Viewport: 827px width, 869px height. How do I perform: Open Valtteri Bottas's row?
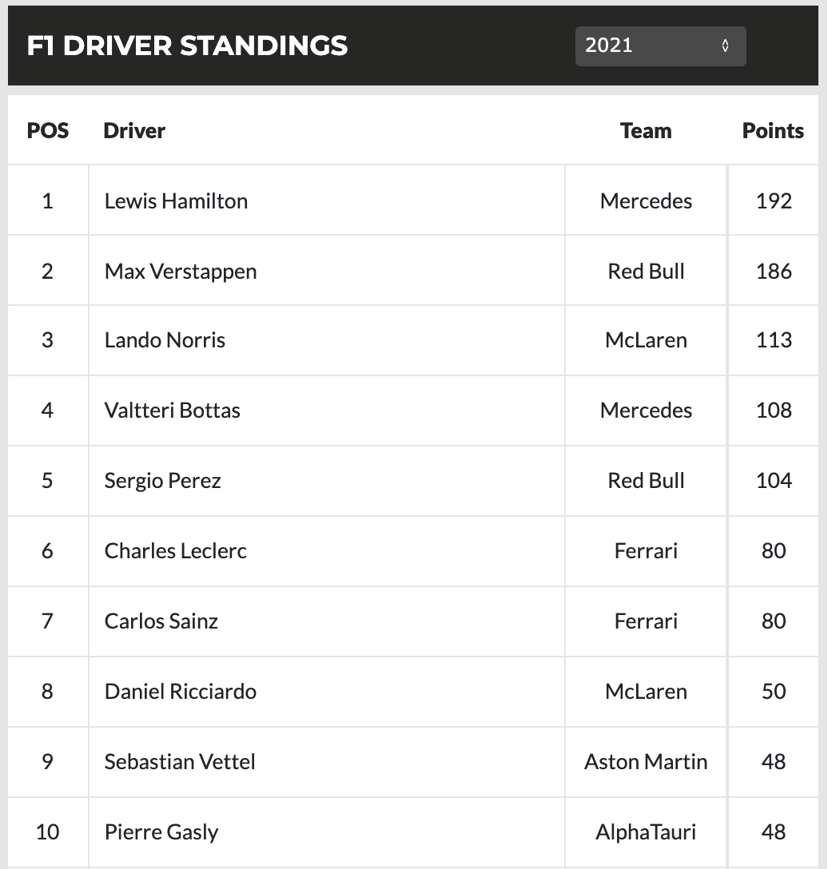click(x=172, y=410)
